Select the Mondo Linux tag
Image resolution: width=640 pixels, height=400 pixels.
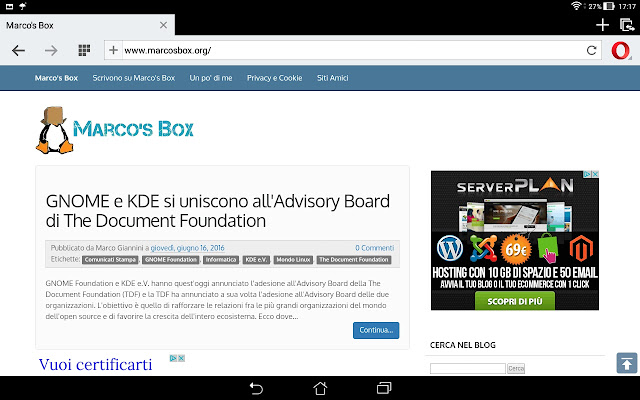pos(293,260)
